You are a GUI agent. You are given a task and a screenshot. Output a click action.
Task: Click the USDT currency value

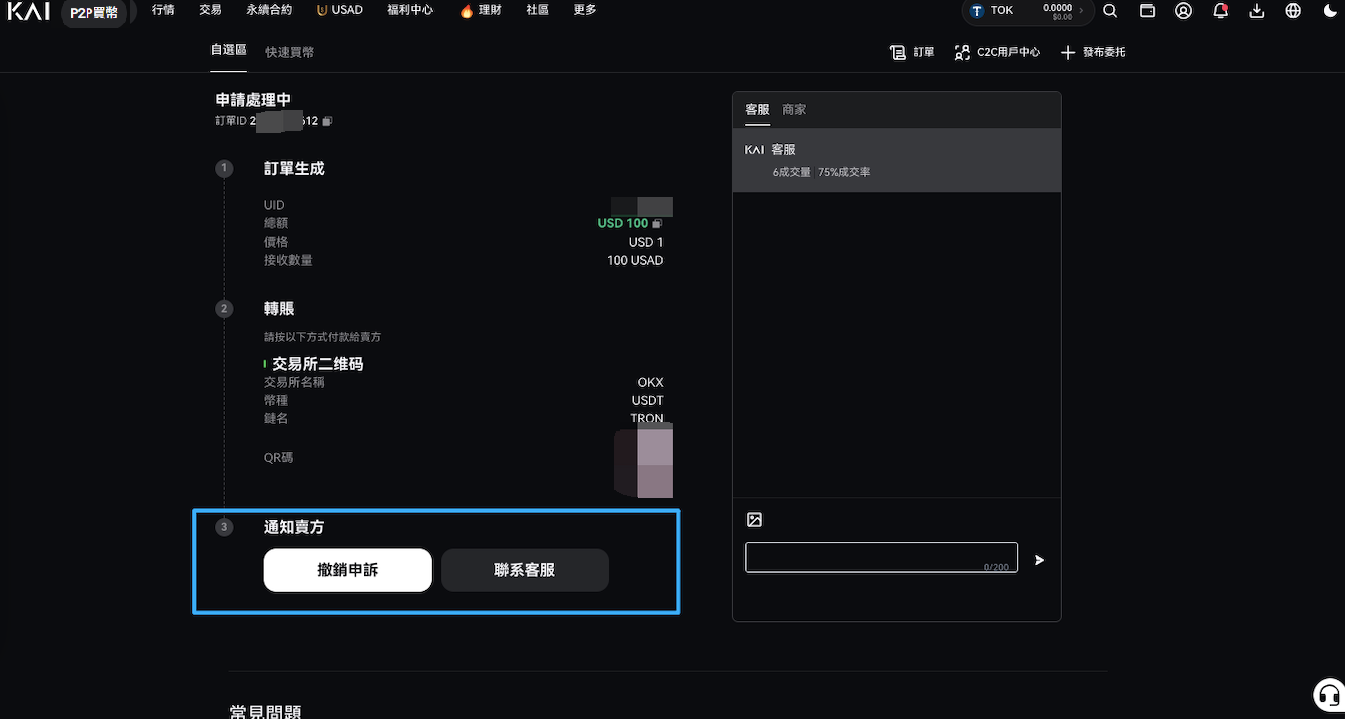647,400
